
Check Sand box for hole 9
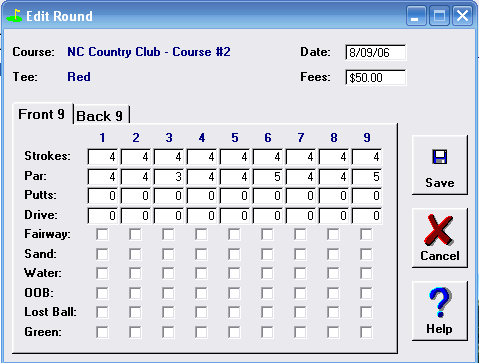pos(366,254)
